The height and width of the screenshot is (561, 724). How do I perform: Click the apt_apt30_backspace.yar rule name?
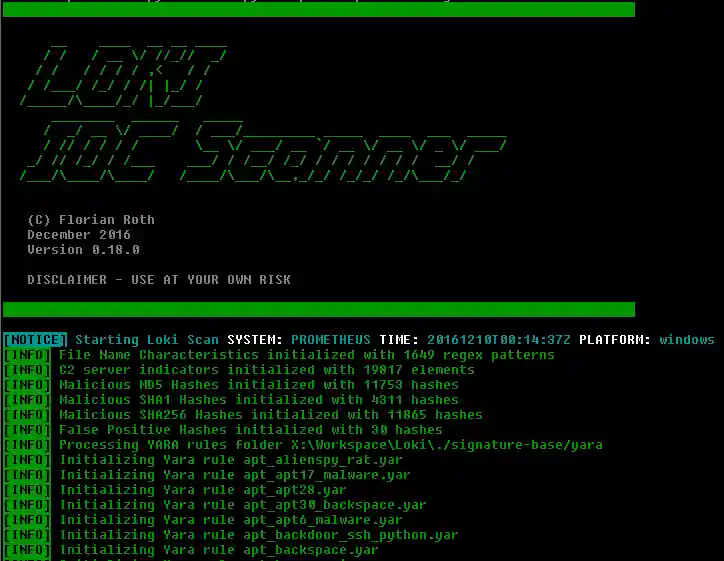335,505
